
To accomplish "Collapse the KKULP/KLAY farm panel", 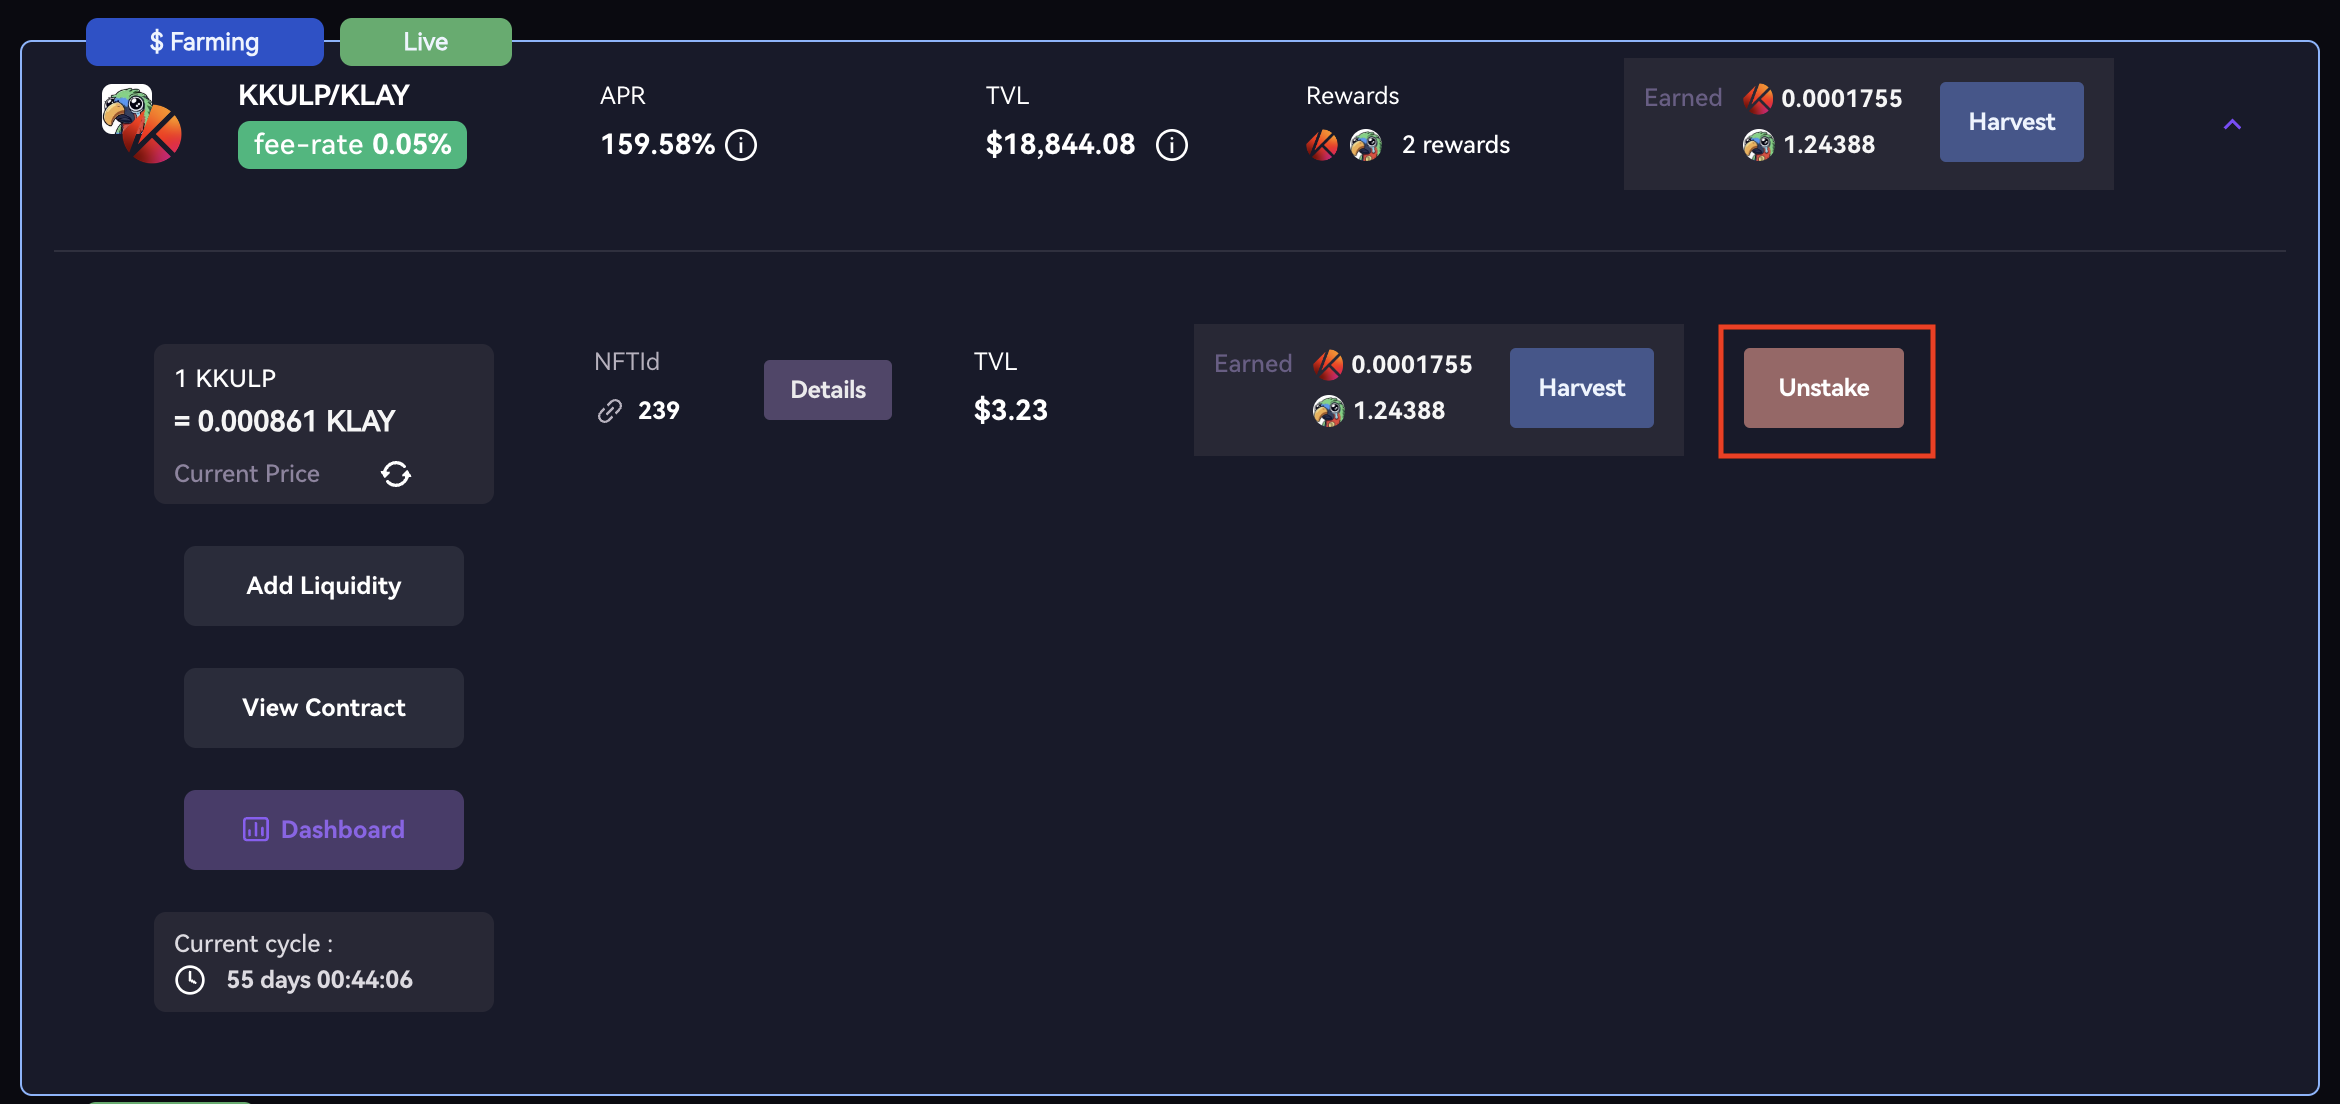I will point(2232,124).
